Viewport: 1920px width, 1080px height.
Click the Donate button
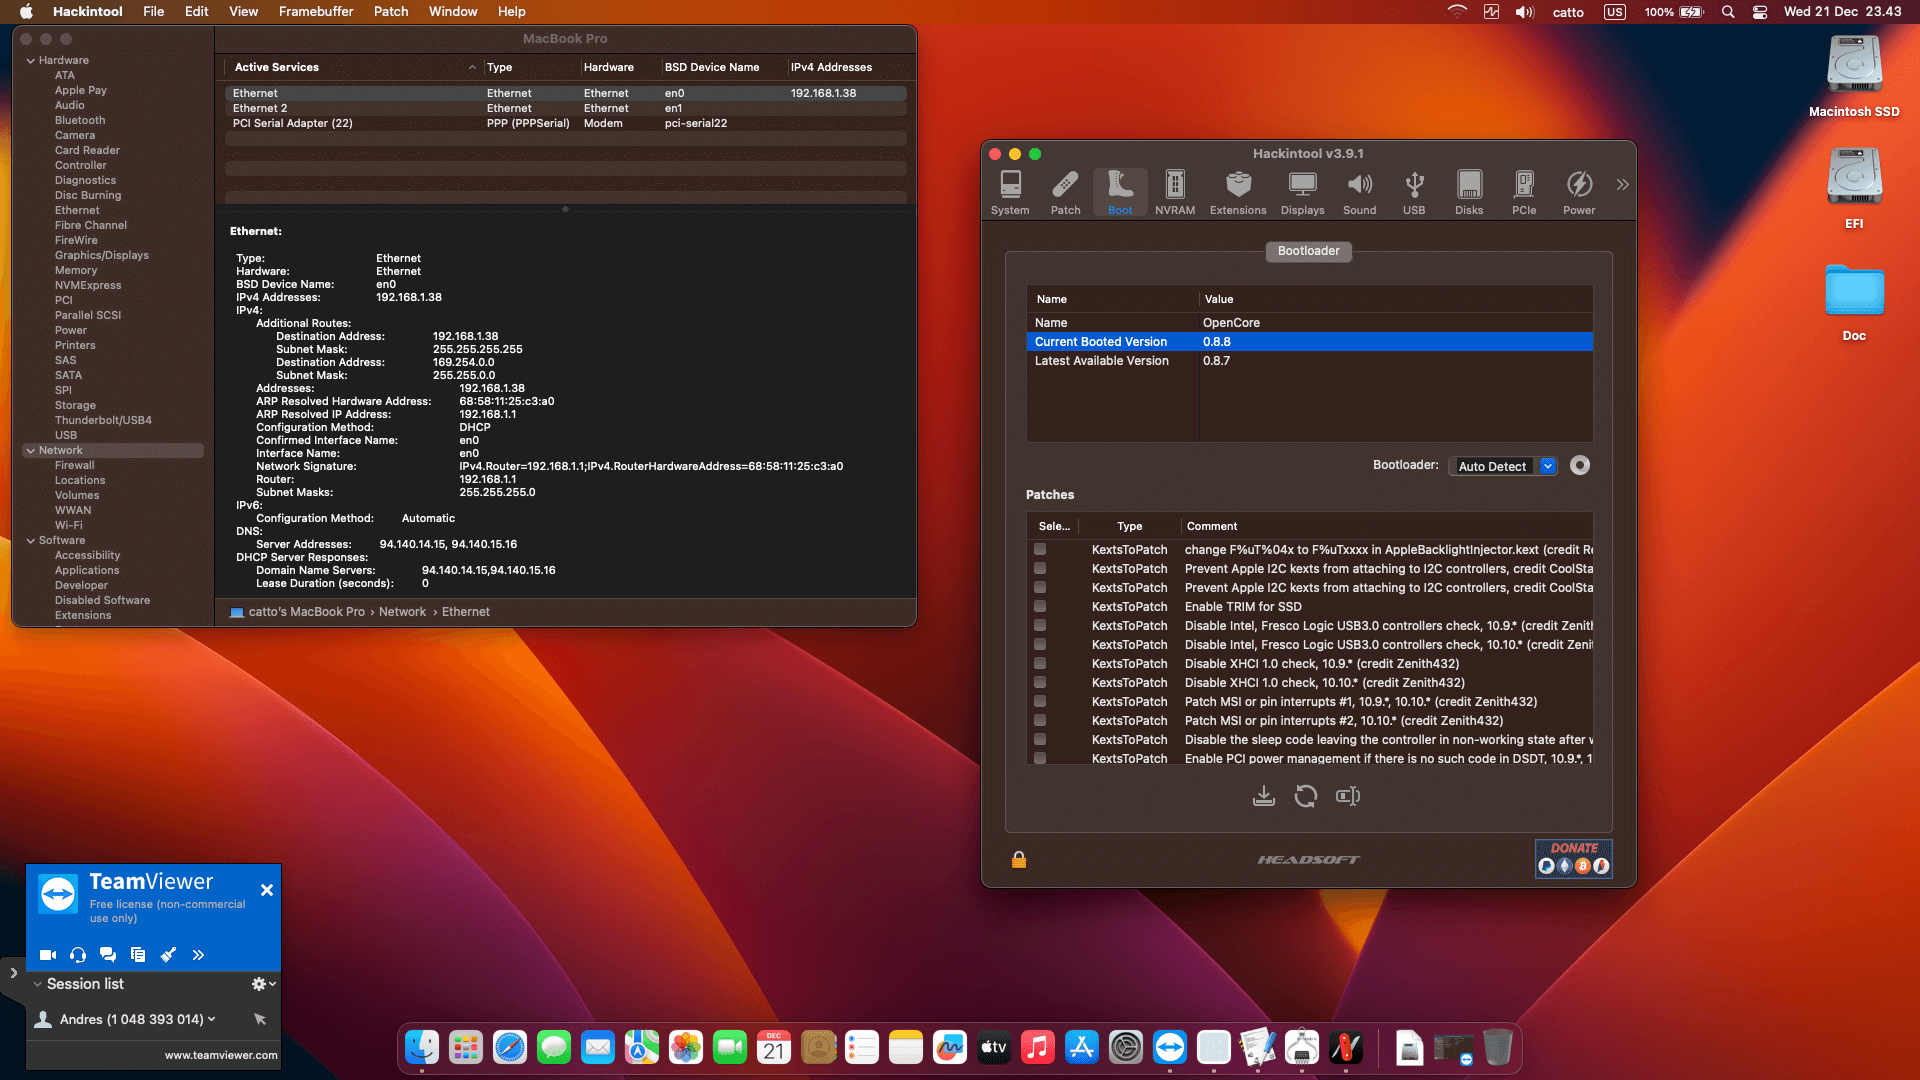tap(1573, 858)
